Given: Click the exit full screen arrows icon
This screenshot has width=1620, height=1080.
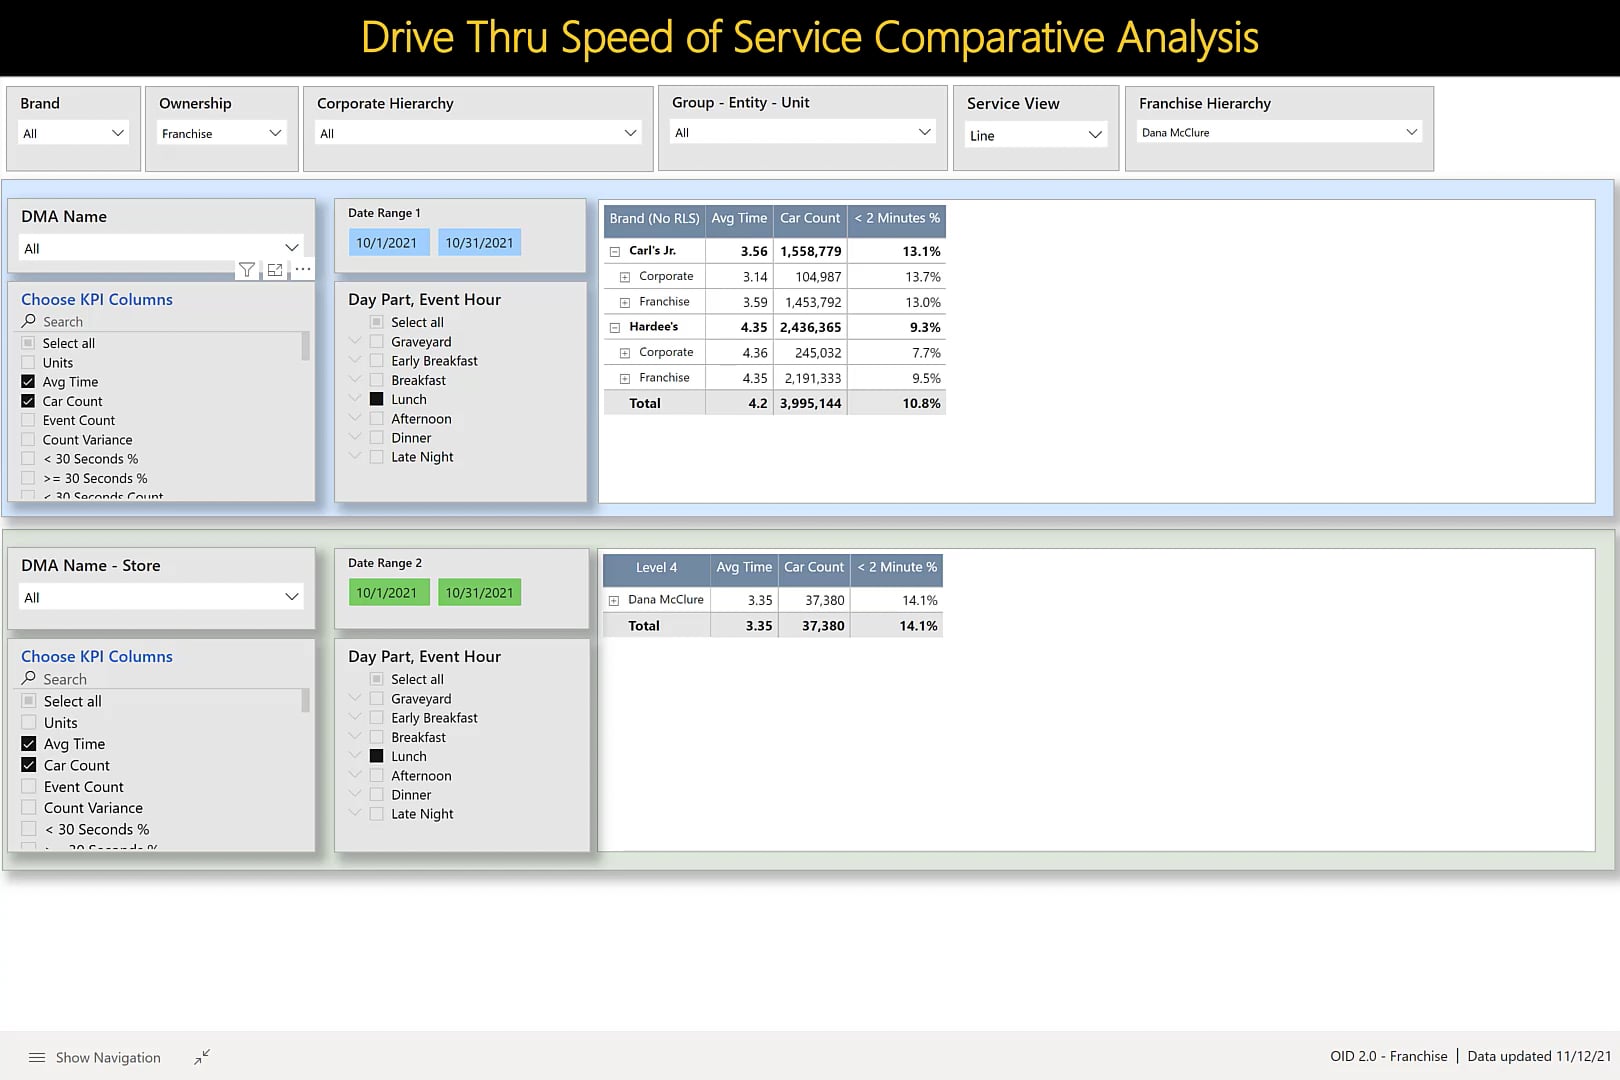Looking at the screenshot, I should [201, 1056].
